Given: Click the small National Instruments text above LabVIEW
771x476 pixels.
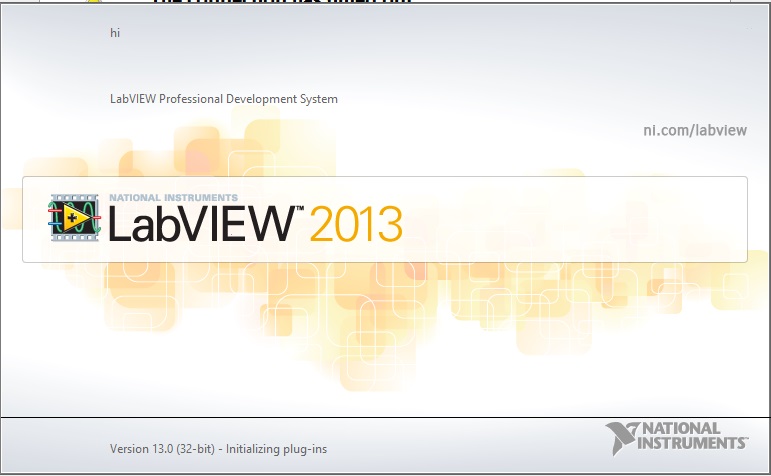Looking at the screenshot, I should pos(172,197).
